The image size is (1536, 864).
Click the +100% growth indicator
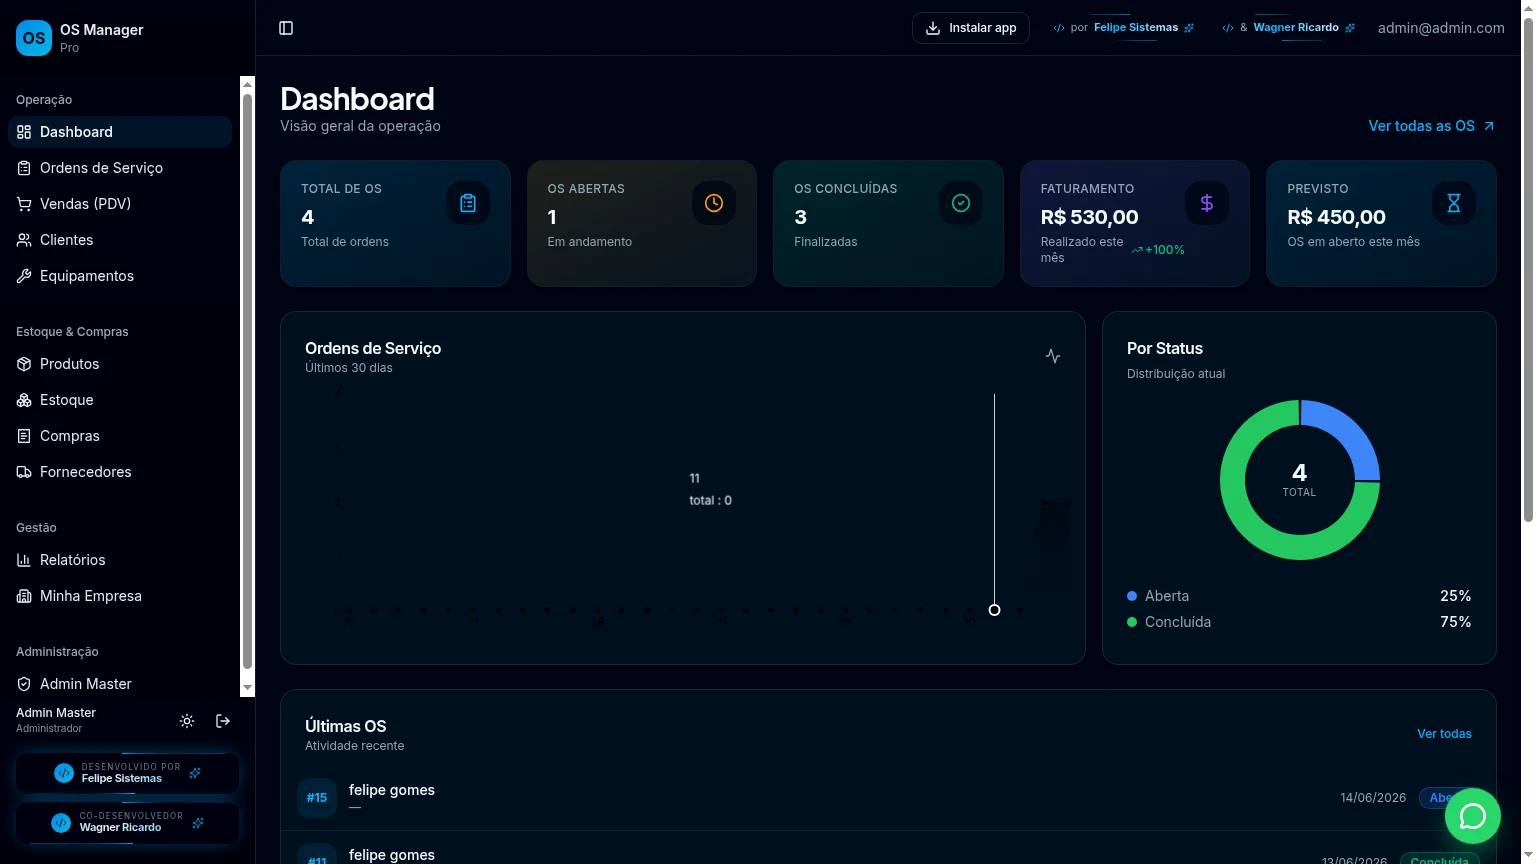tap(1158, 250)
